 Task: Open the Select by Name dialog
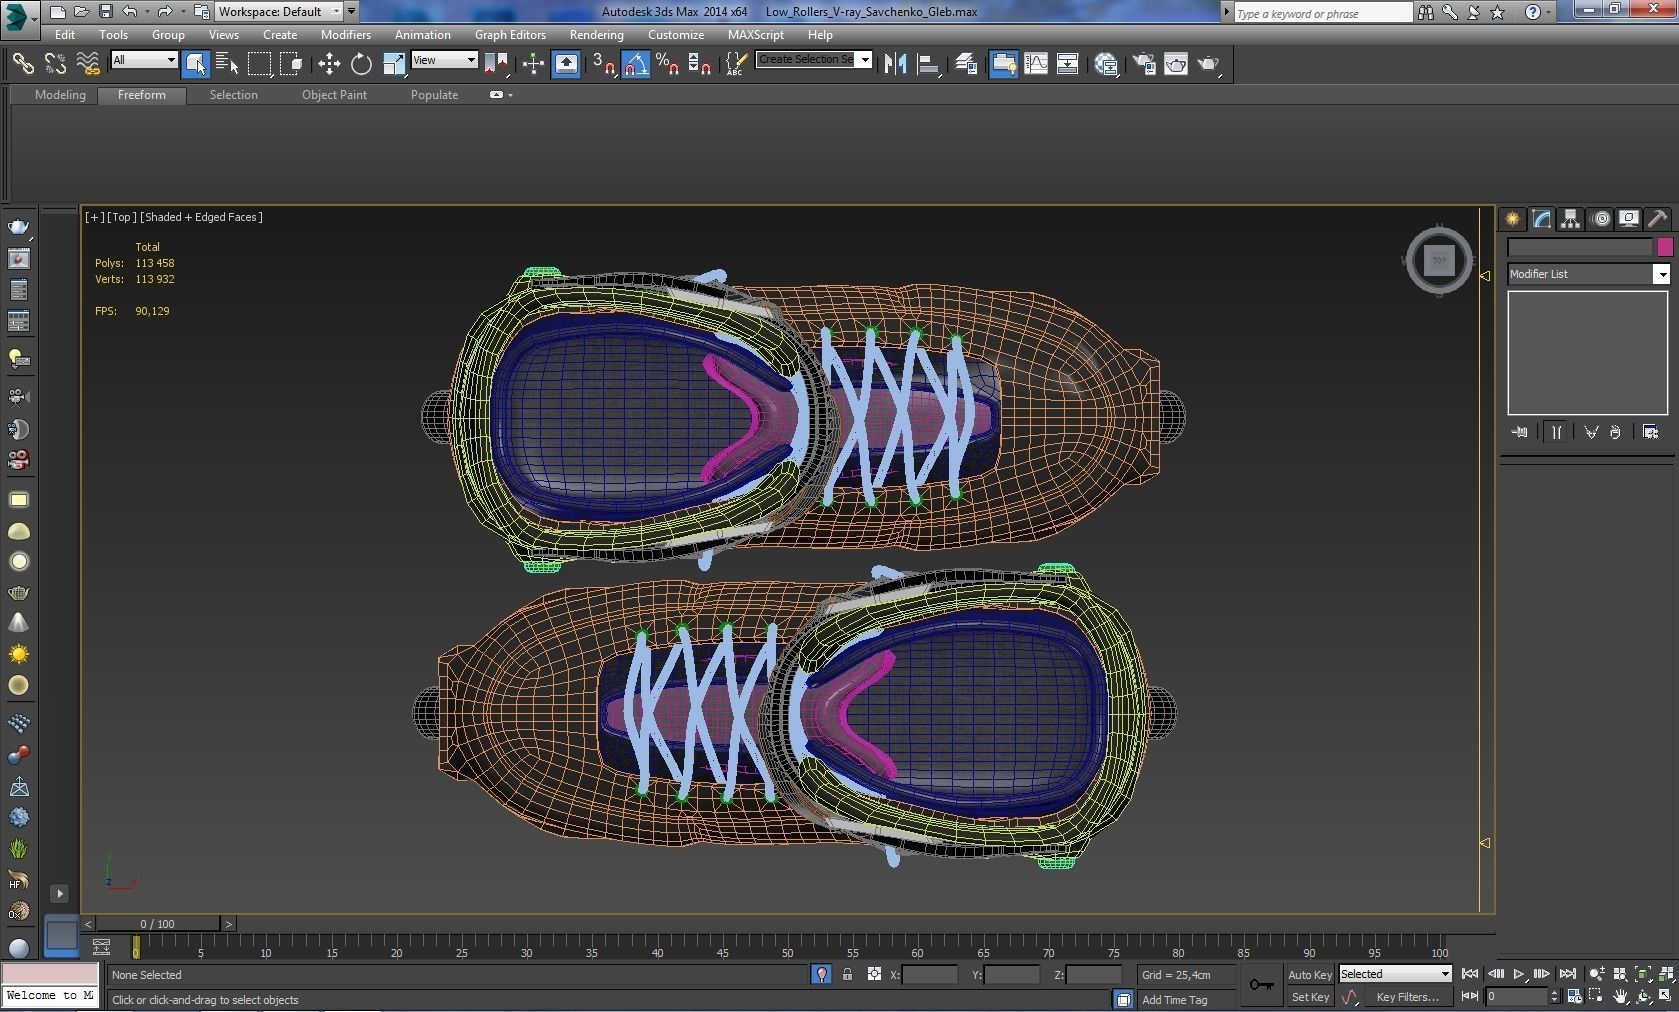227,64
